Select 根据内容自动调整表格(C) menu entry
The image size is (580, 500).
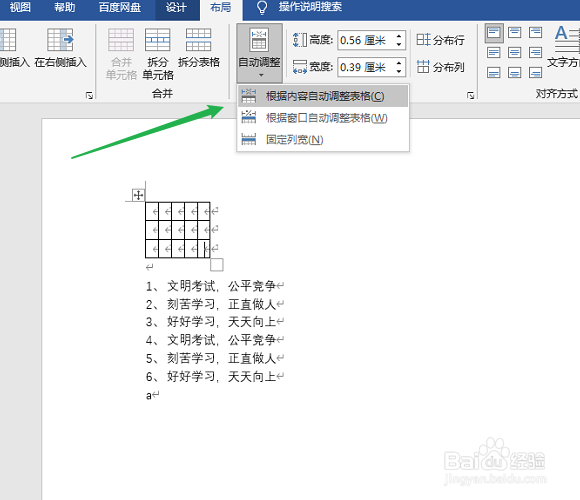pyautogui.click(x=323, y=96)
